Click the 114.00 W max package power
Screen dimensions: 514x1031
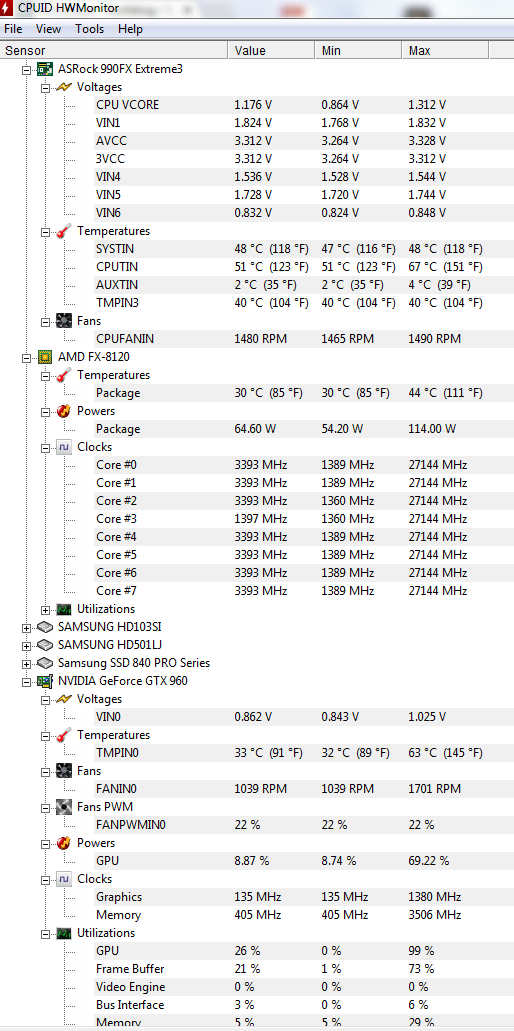[x=432, y=429]
